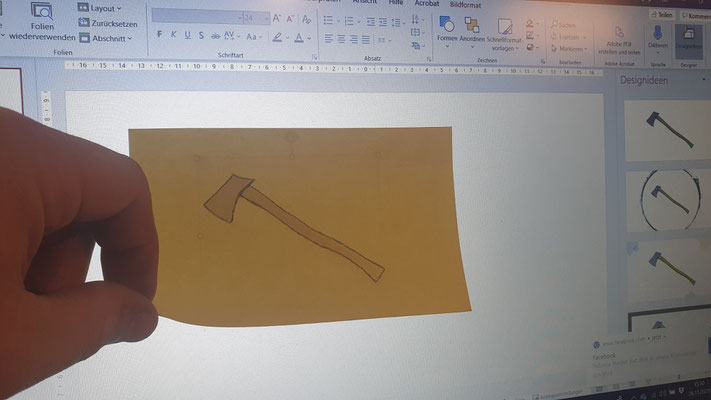
Task: Create and share Adobe PDF
Action: pos(619,41)
